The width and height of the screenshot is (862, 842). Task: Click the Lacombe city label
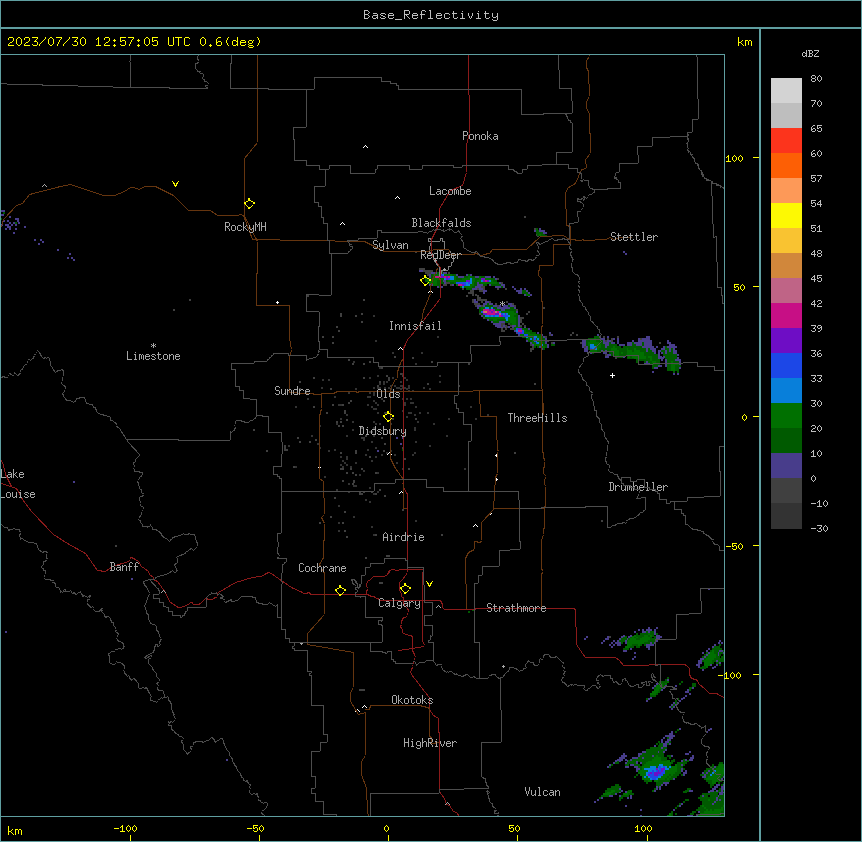tap(450, 191)
